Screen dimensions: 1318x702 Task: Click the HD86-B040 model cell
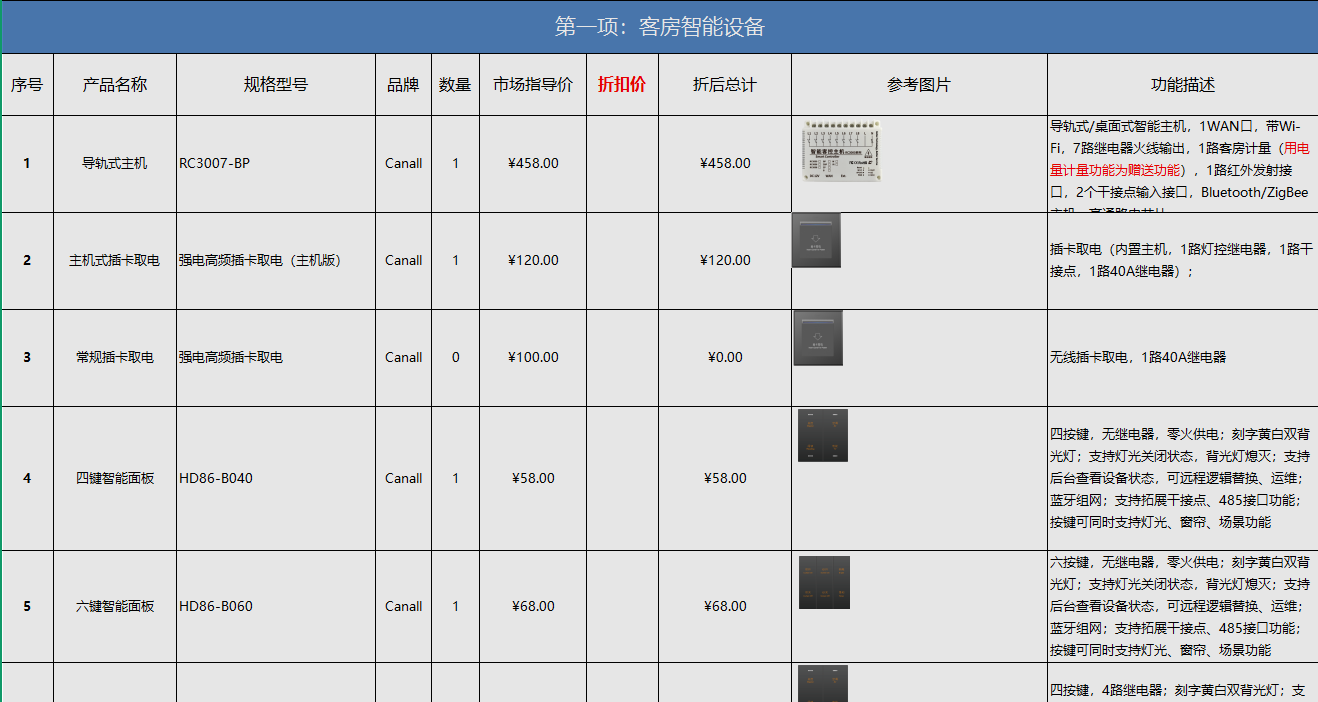(x=276, y=479)
